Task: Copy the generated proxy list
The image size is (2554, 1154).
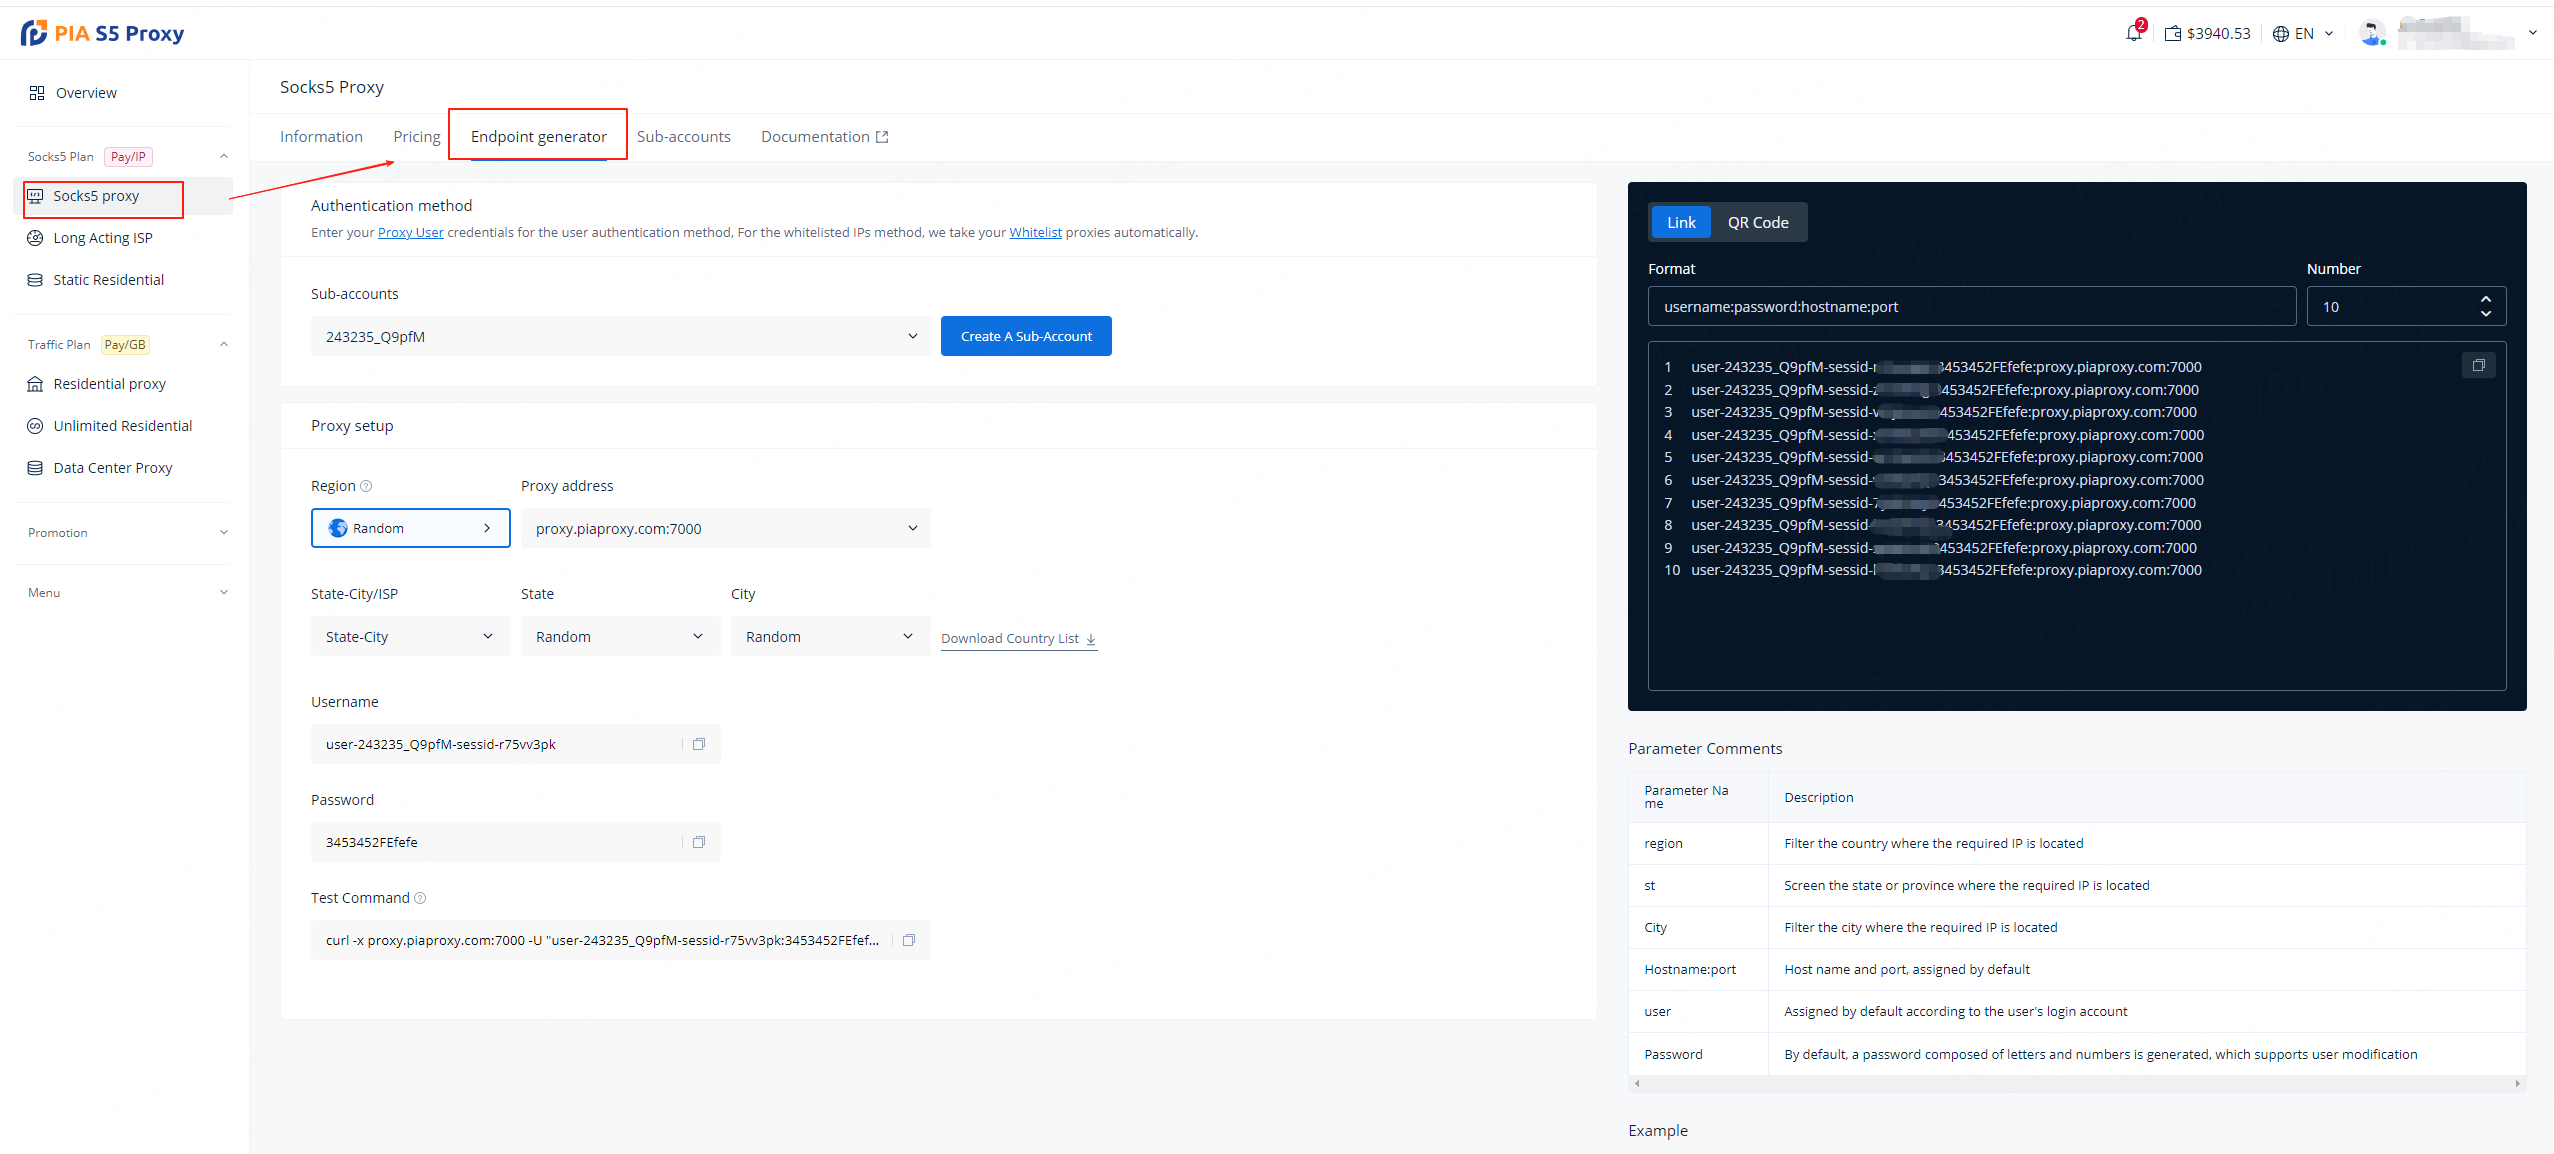Action: coord(2478,366)
